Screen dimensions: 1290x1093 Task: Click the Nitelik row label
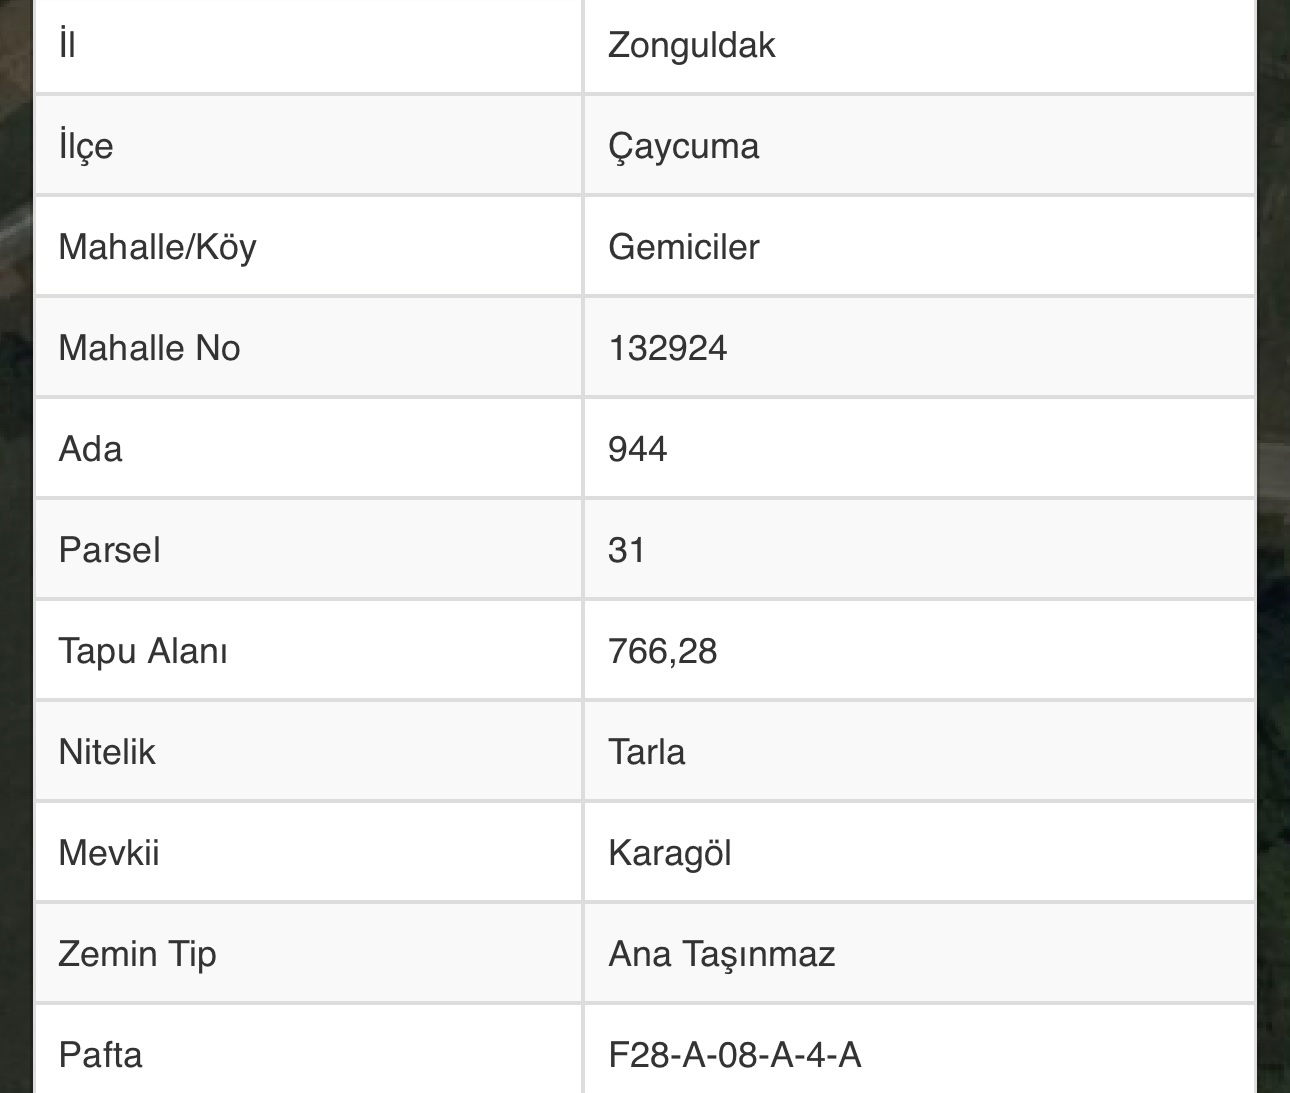[107, 752]
